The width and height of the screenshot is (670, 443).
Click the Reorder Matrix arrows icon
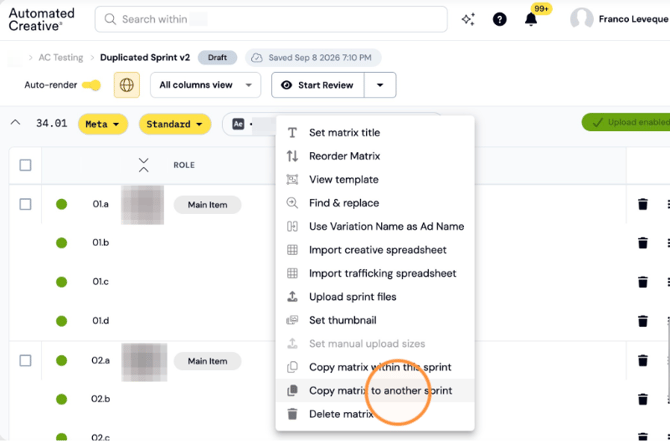(292, 156)
